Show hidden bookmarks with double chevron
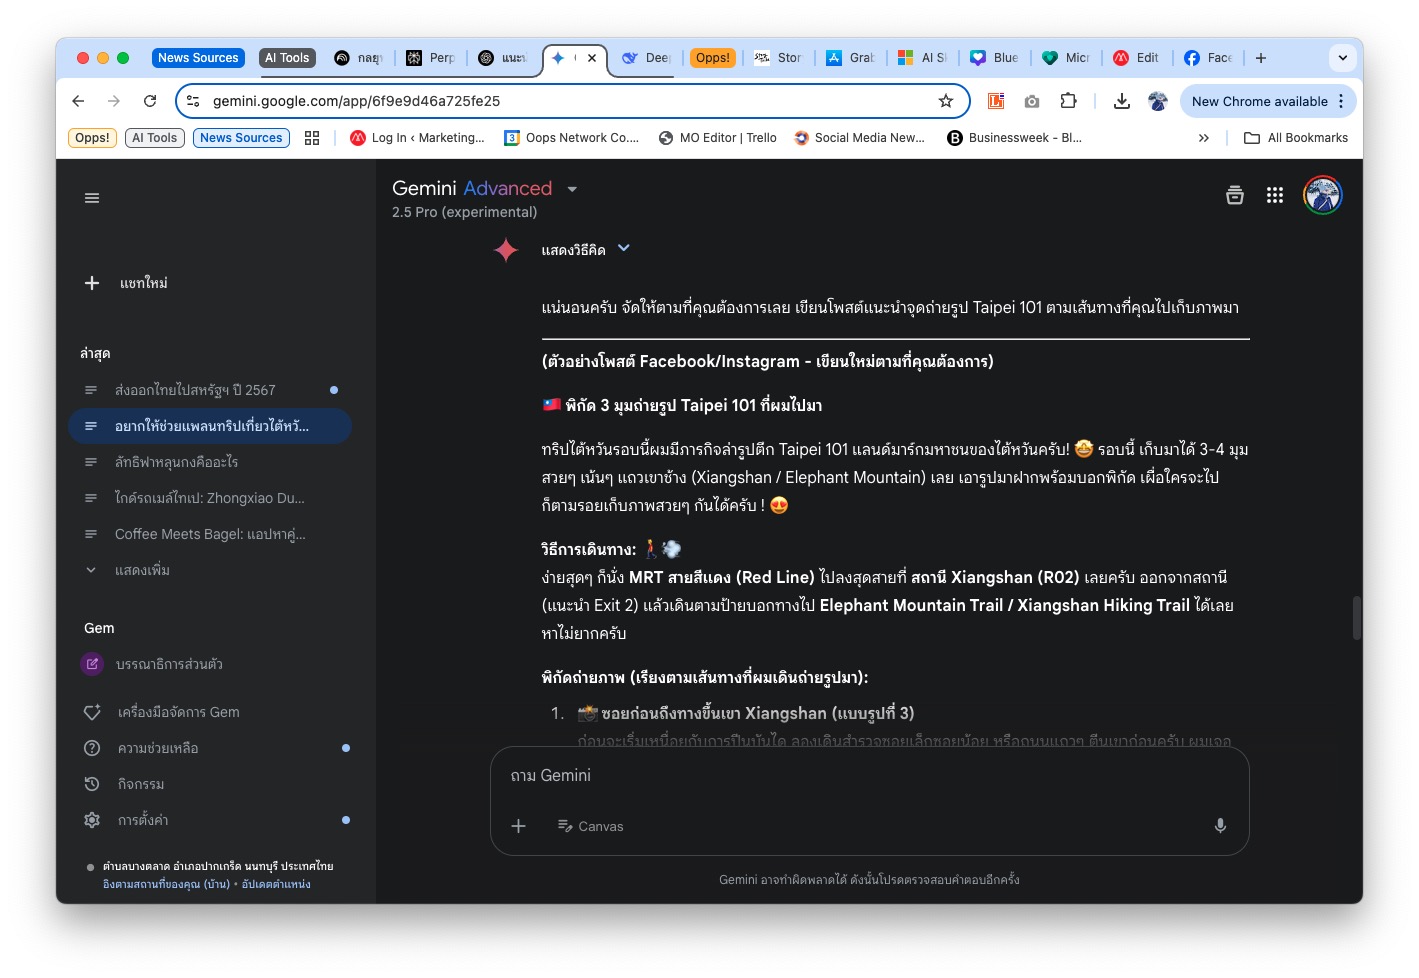1419x978 pixels. (1203, 138)
